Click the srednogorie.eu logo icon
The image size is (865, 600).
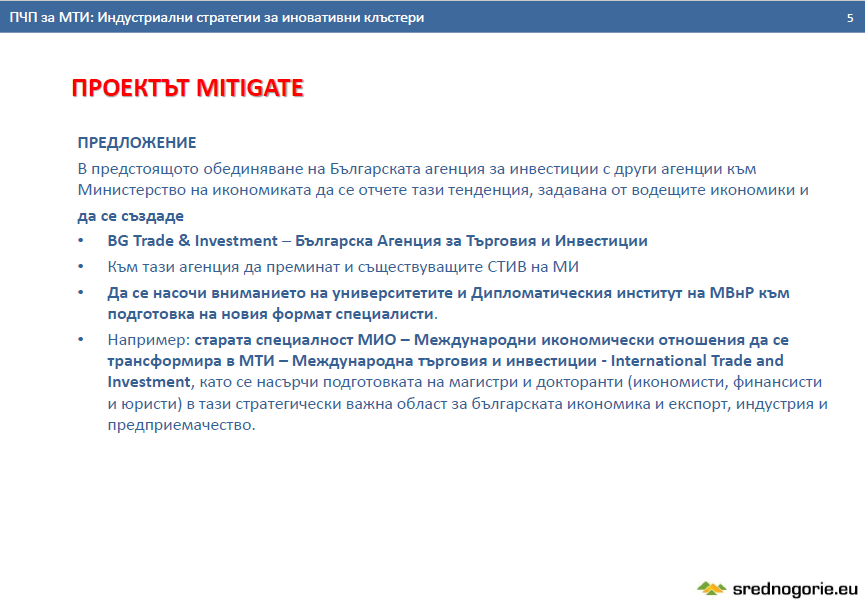coord(712,588)
